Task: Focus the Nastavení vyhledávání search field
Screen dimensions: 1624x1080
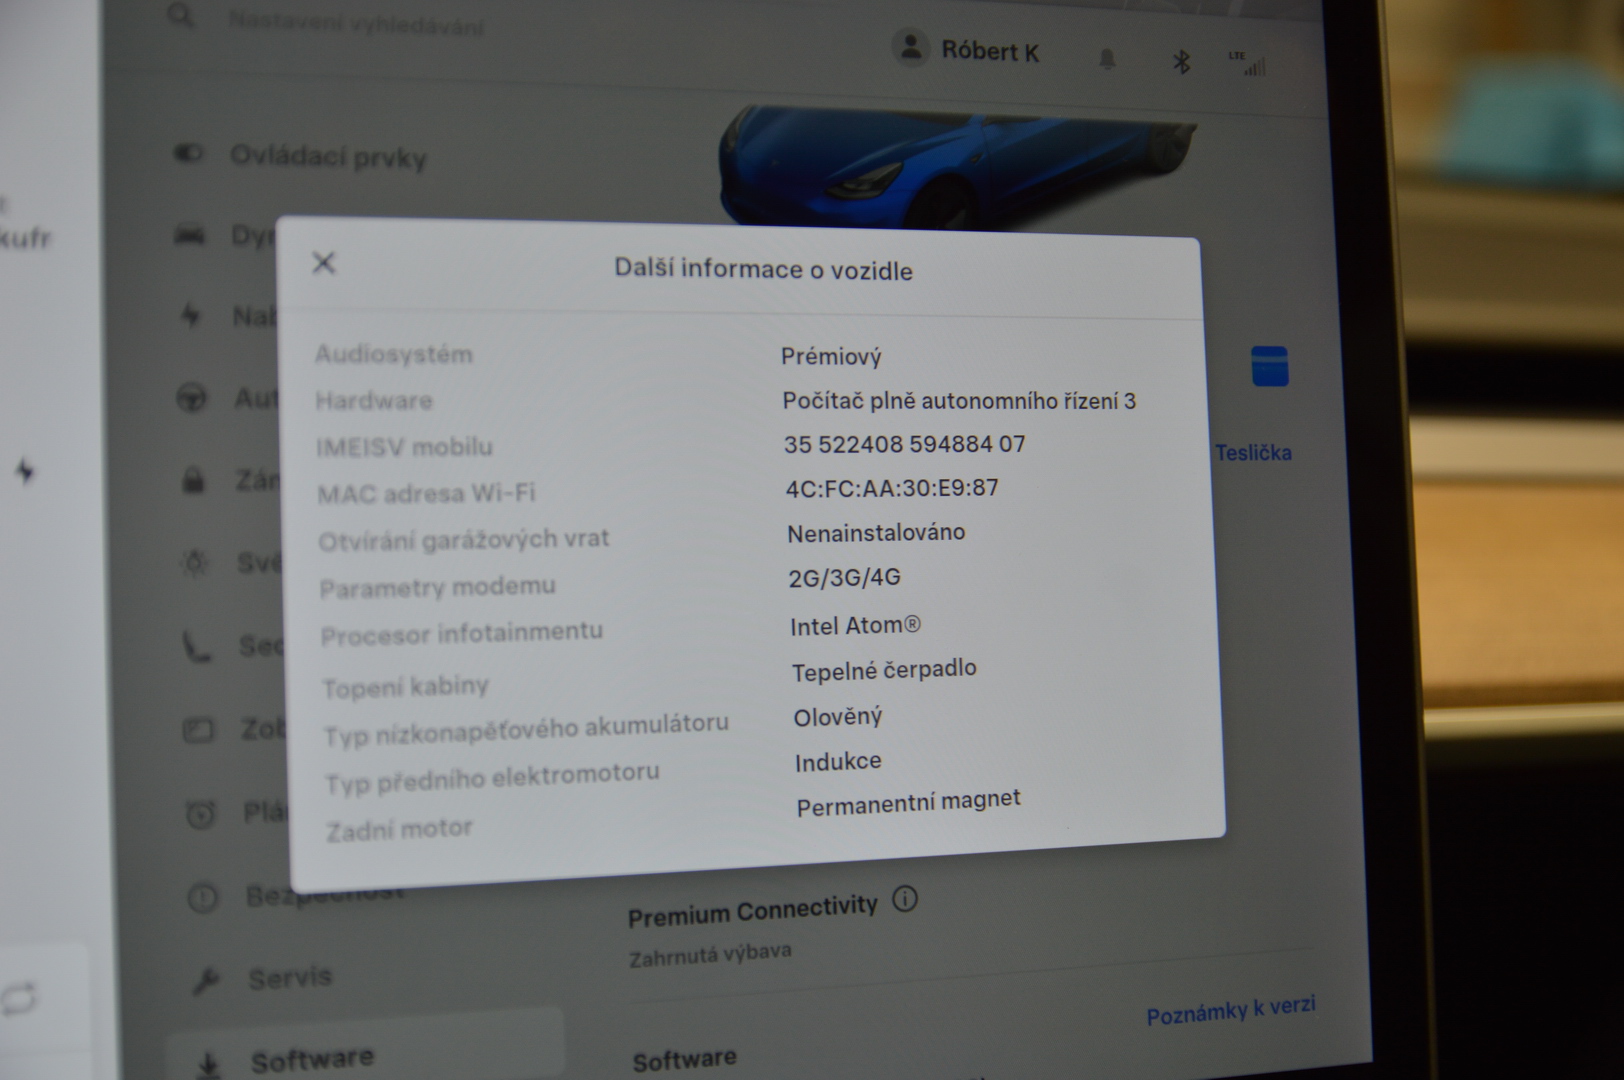Action: click(x=355, y=25)
